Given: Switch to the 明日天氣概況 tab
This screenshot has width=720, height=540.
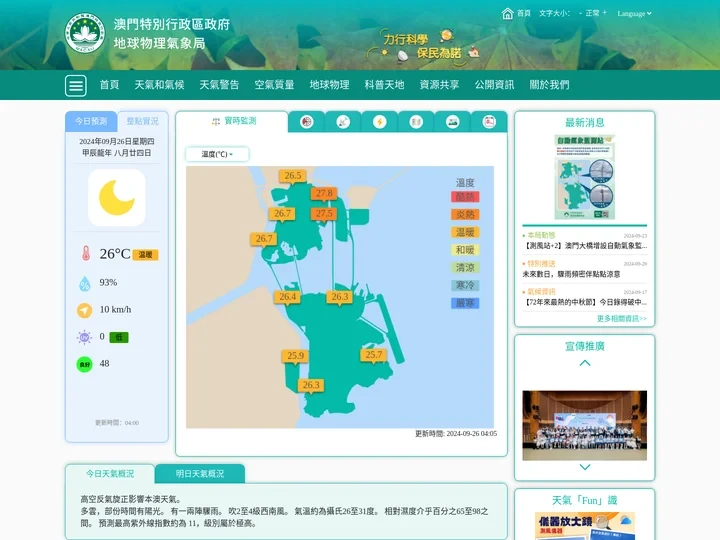Looking at the screenshot, I should tap(200, 473).
